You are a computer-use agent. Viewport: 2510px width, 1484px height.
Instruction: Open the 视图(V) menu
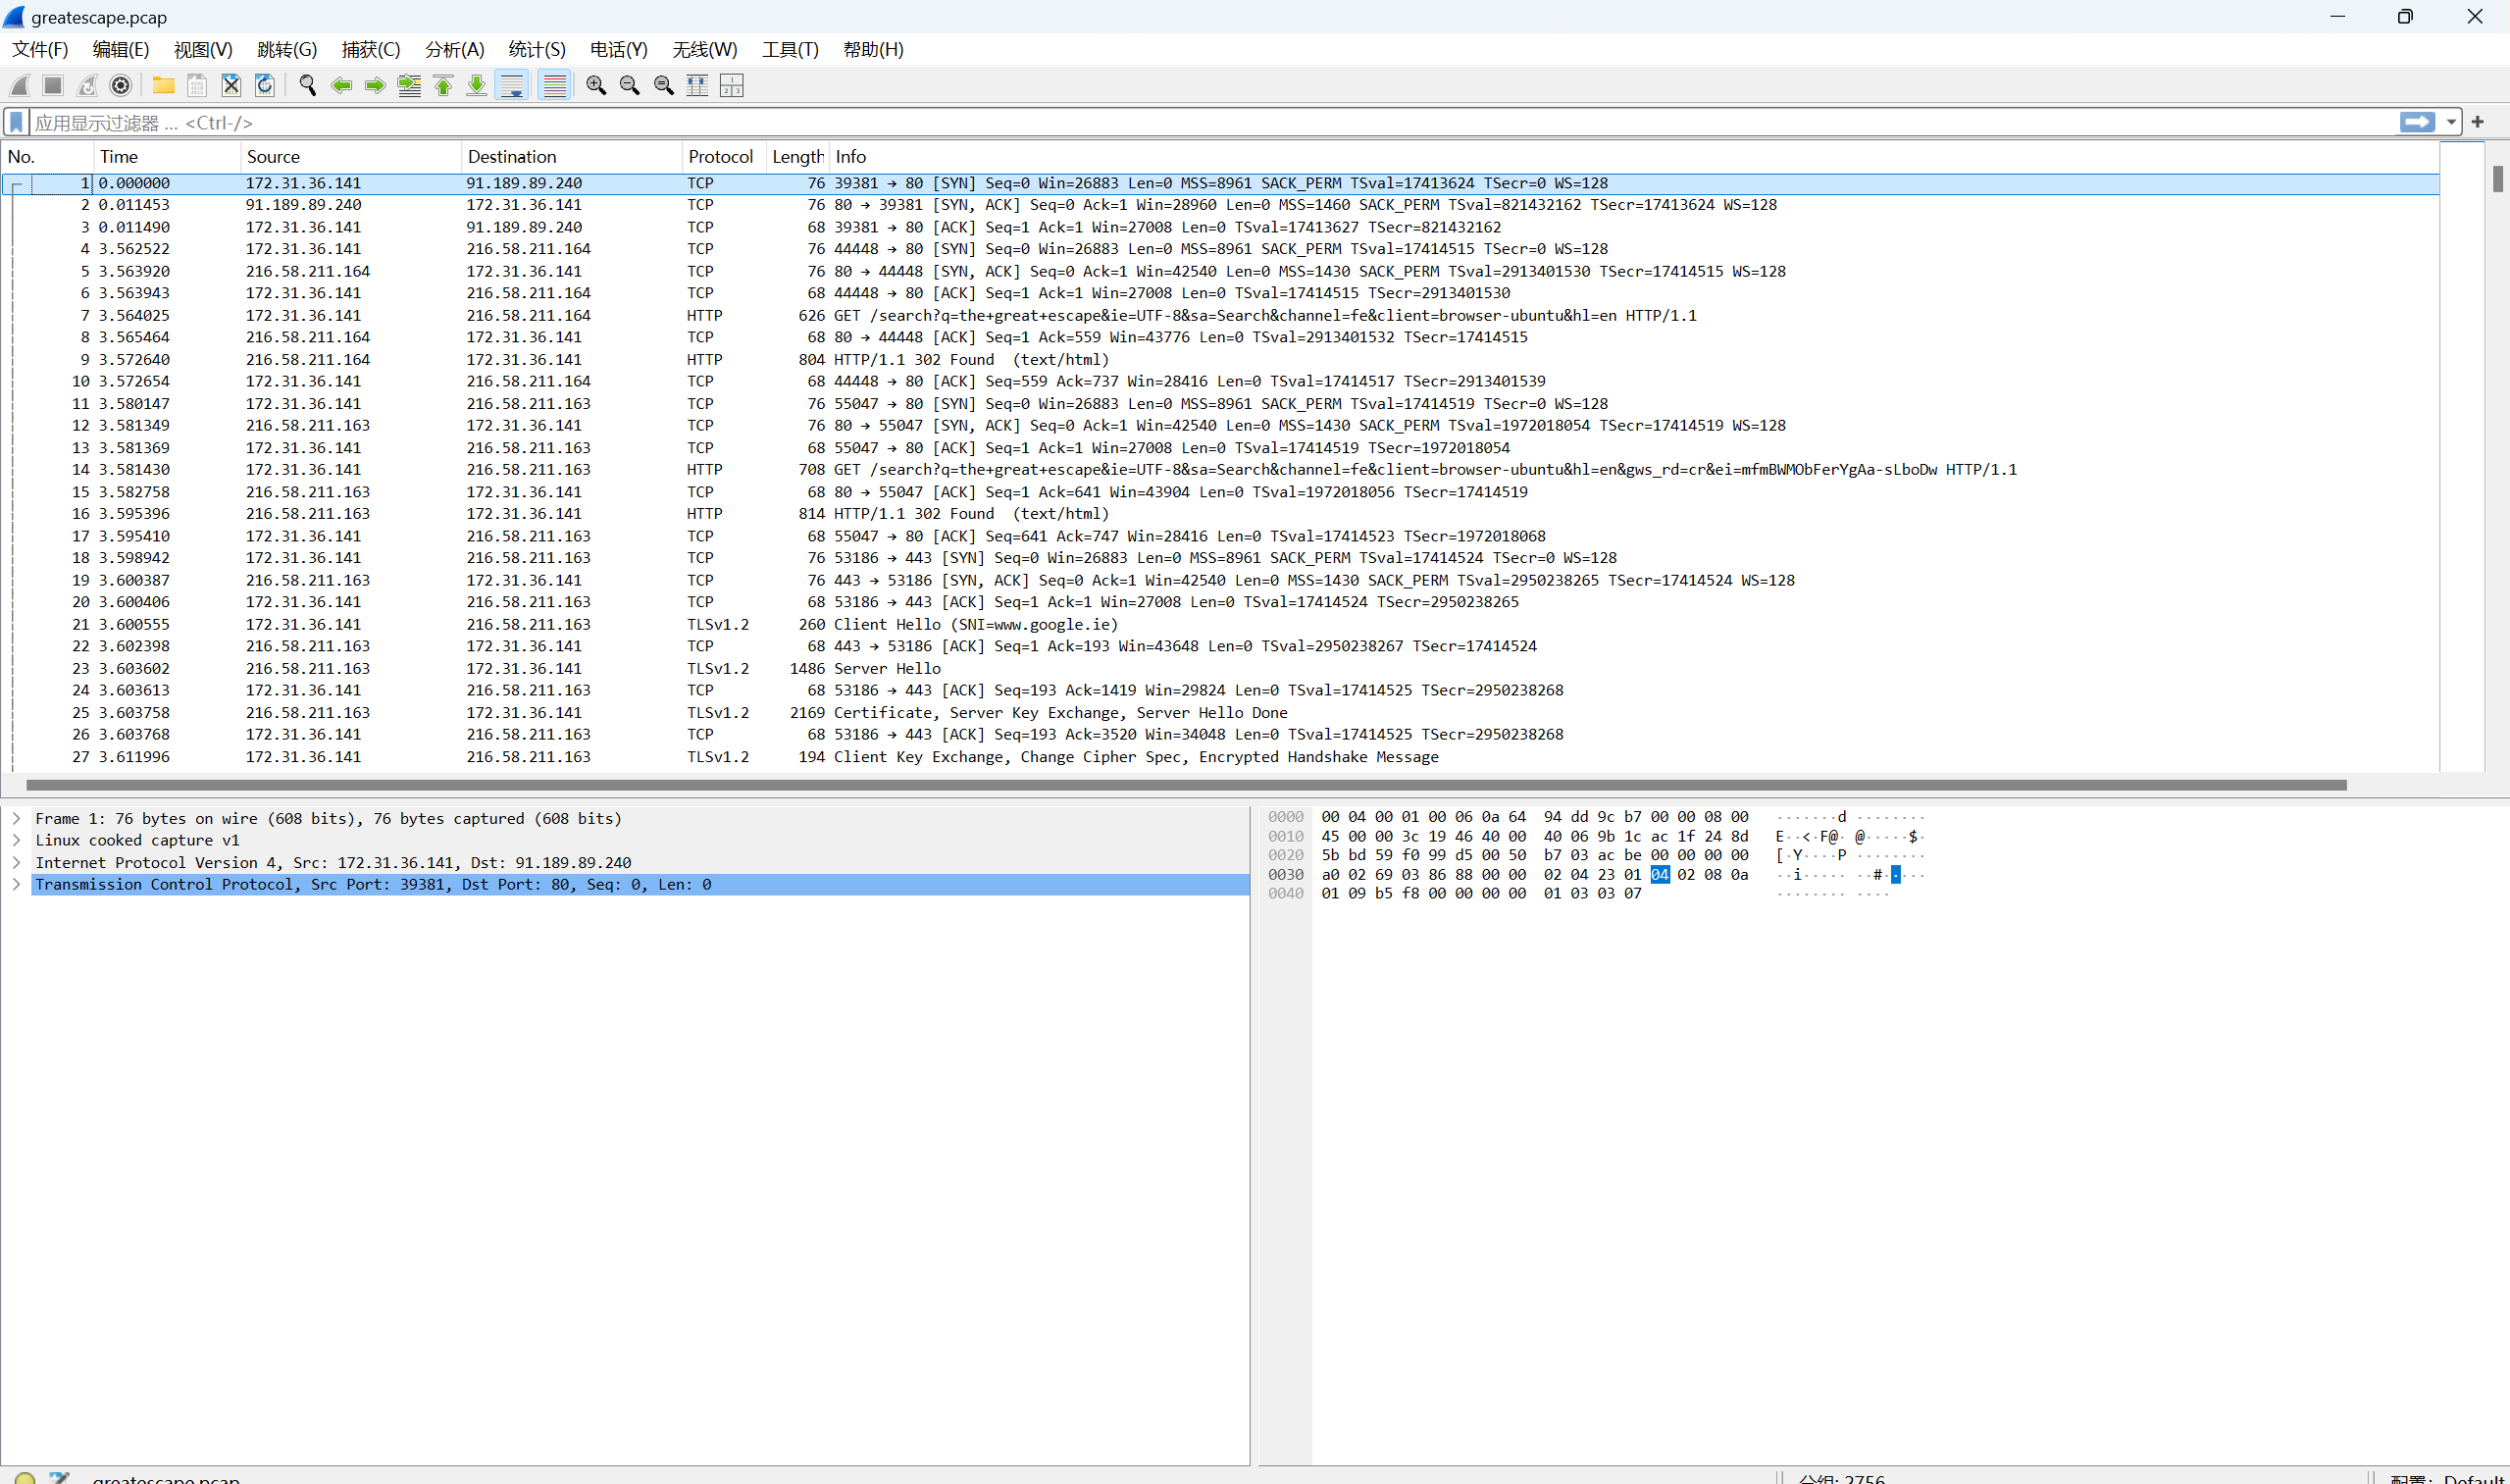[x=203, y=50]
